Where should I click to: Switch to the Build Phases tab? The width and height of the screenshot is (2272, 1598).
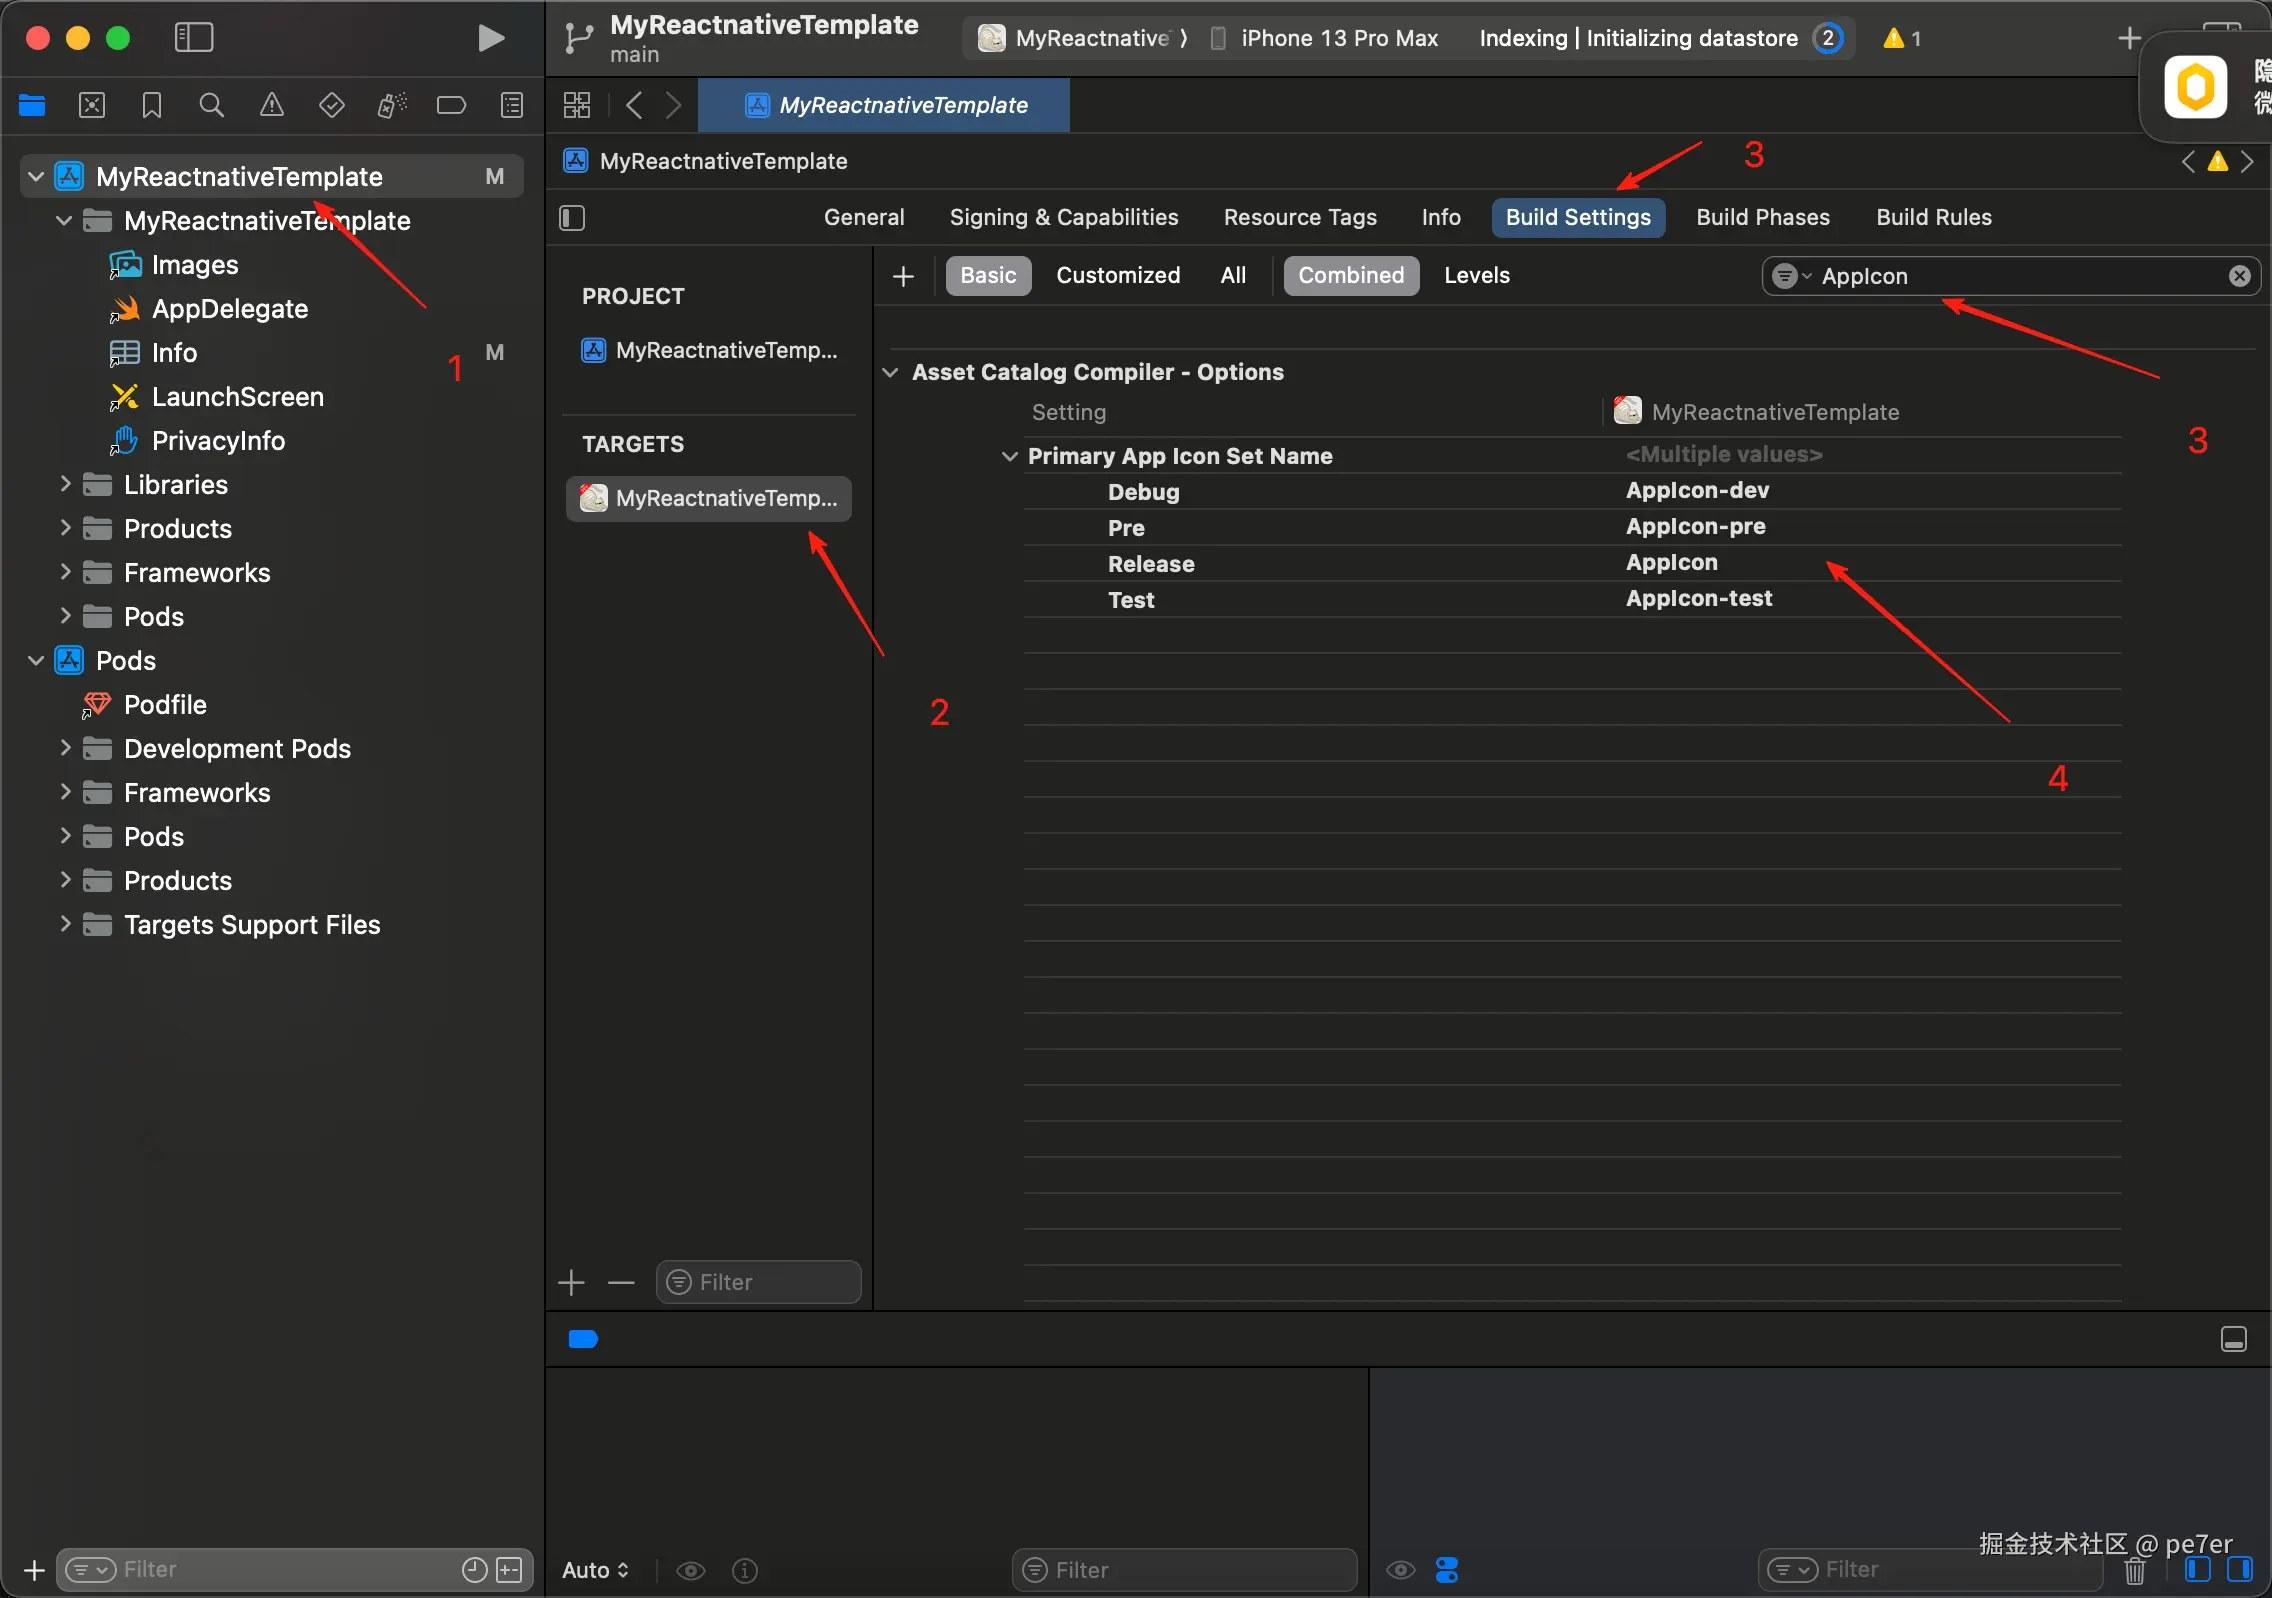[x=1762, y=218]
